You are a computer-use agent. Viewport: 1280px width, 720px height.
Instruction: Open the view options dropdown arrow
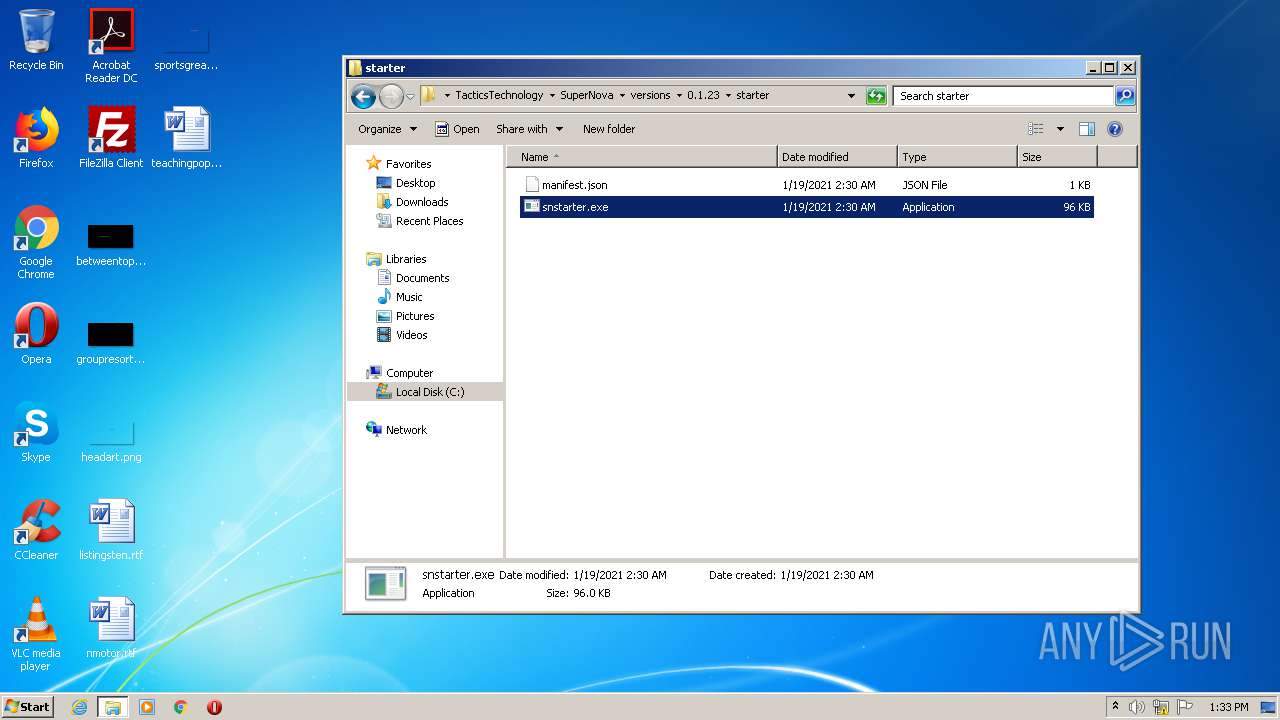pyautogui.click(x=1060, y=129)
